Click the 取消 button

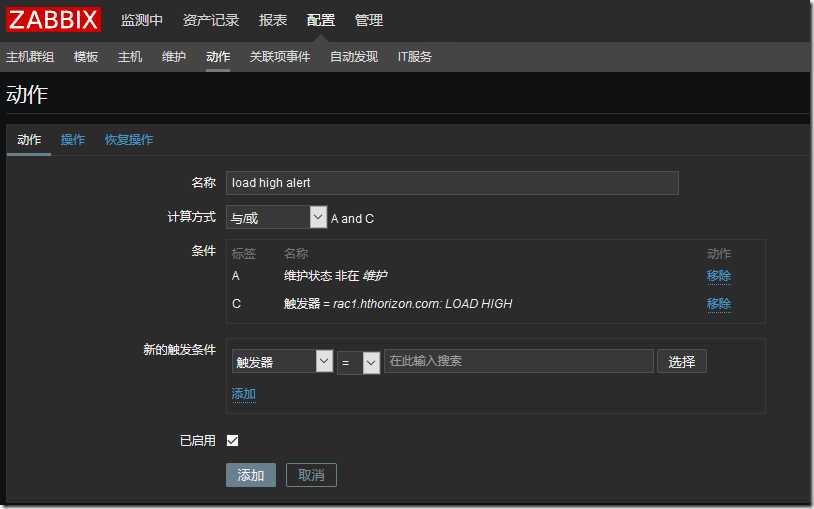(311, 475)
